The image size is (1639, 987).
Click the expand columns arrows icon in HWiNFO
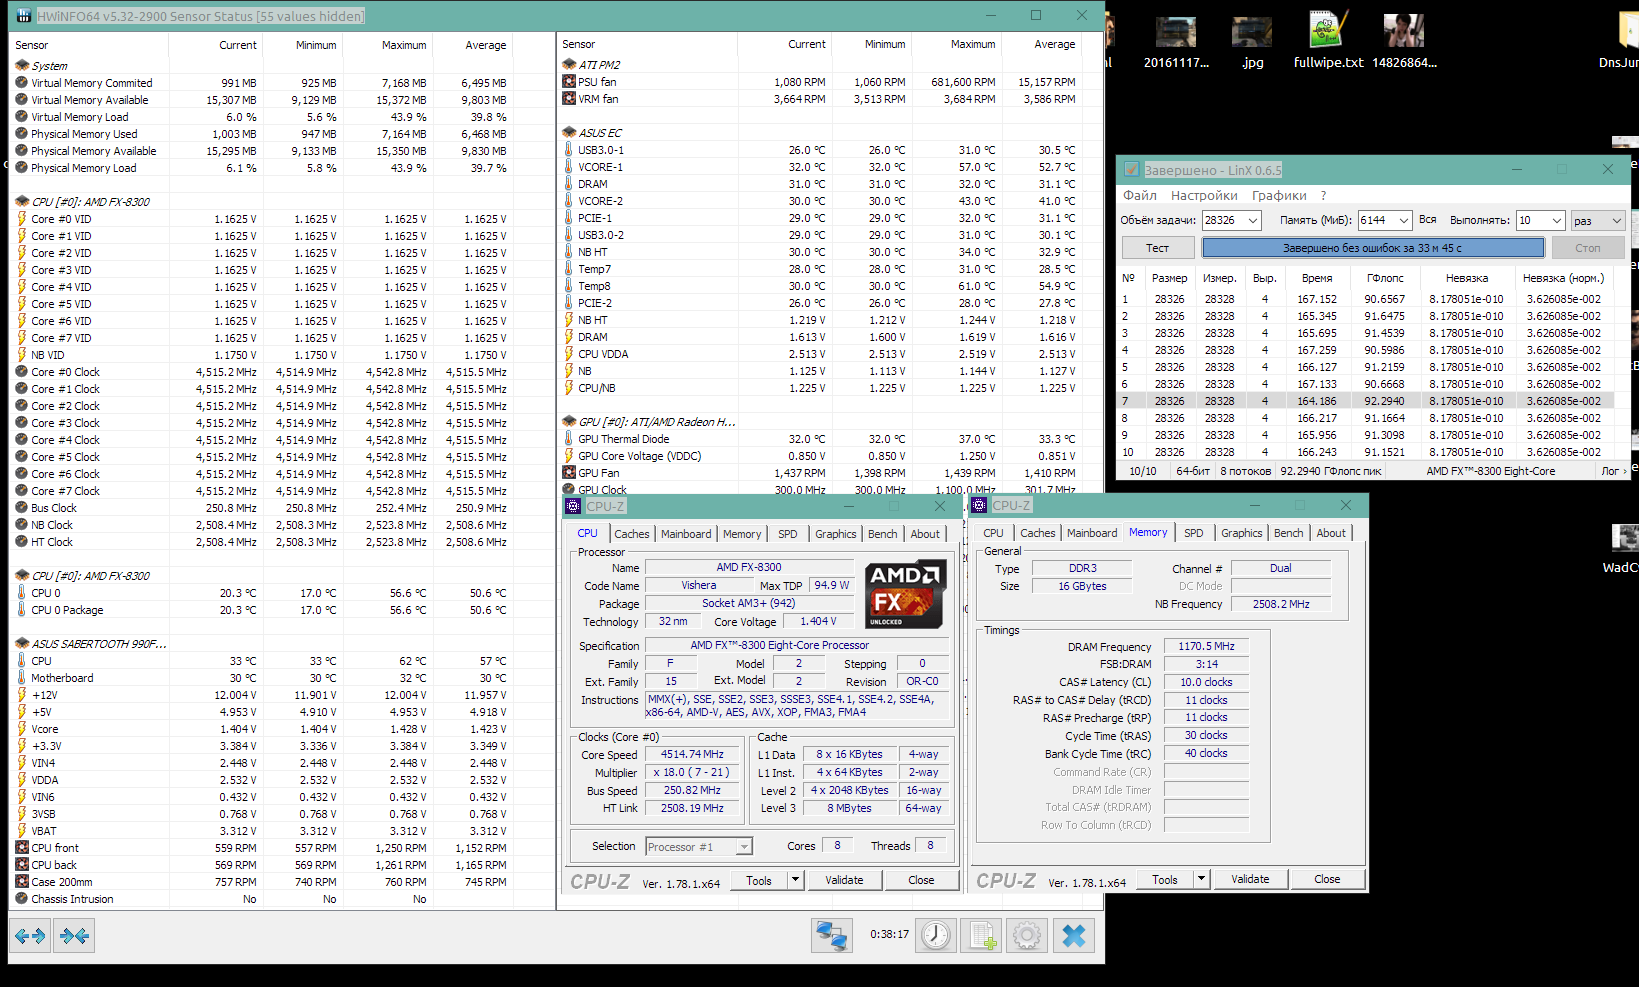[30, 936]
